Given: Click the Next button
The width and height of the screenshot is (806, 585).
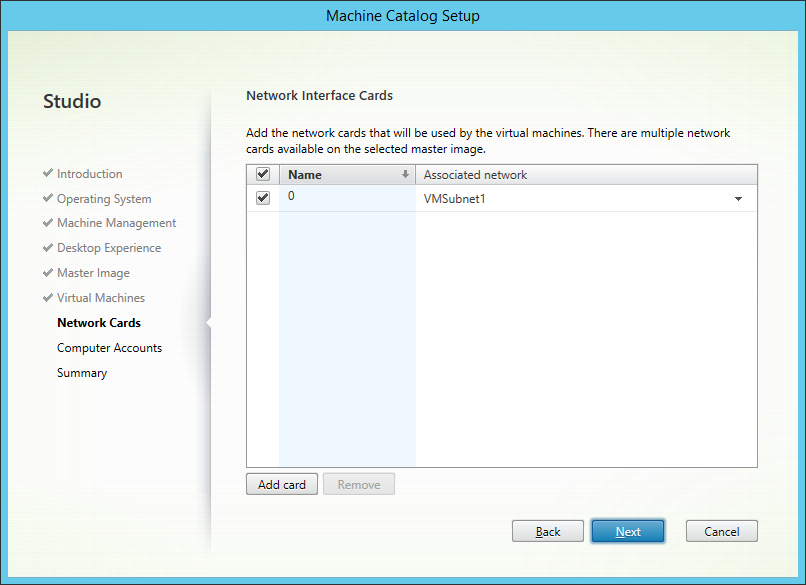Looking at the screenshot, I should click(628, 531).
